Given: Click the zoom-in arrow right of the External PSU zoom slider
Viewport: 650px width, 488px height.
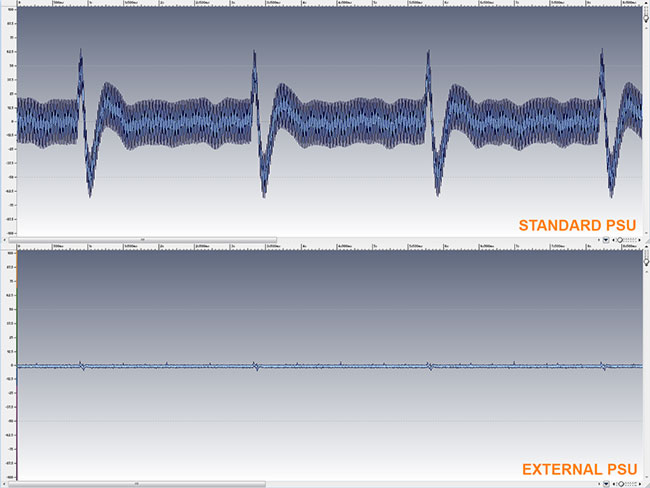Looking at the screenshot, I should pyautogui.click(x=640, y=484).
